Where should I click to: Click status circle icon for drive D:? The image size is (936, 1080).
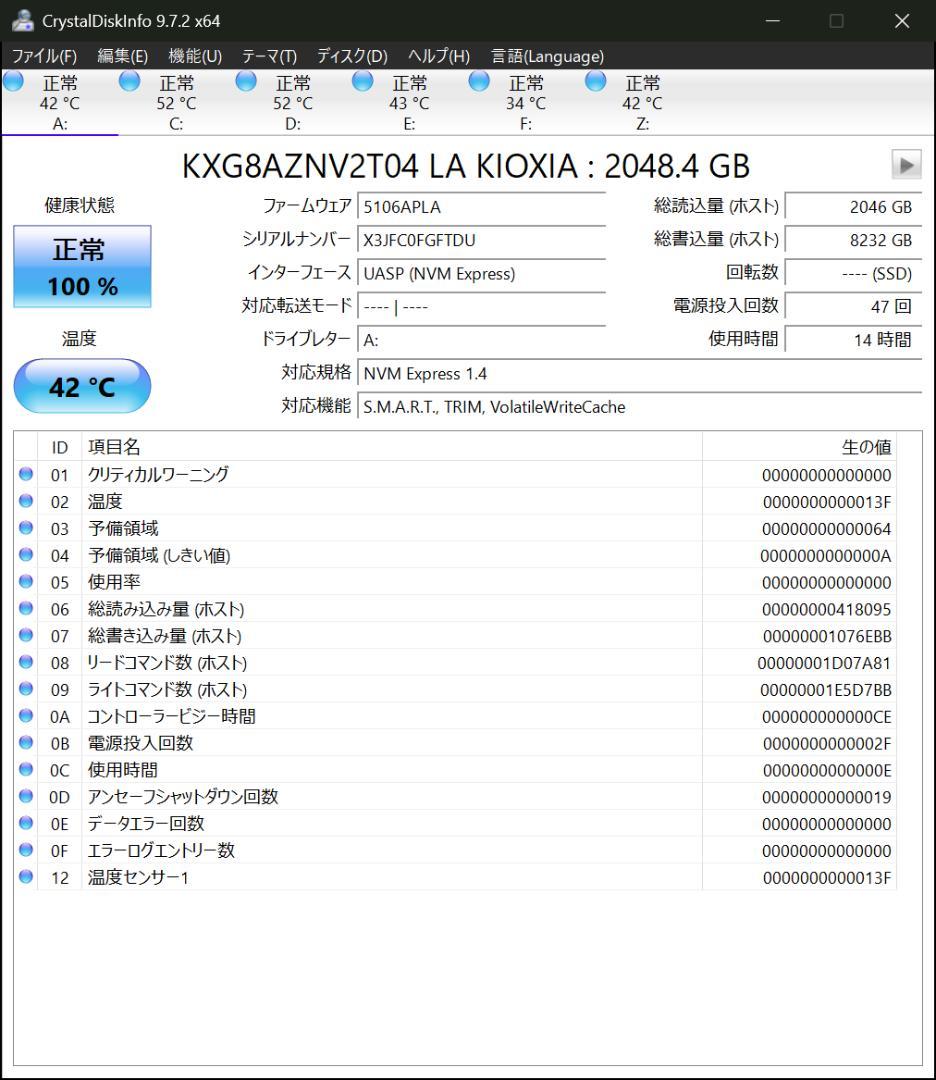(x=246, y=81)
